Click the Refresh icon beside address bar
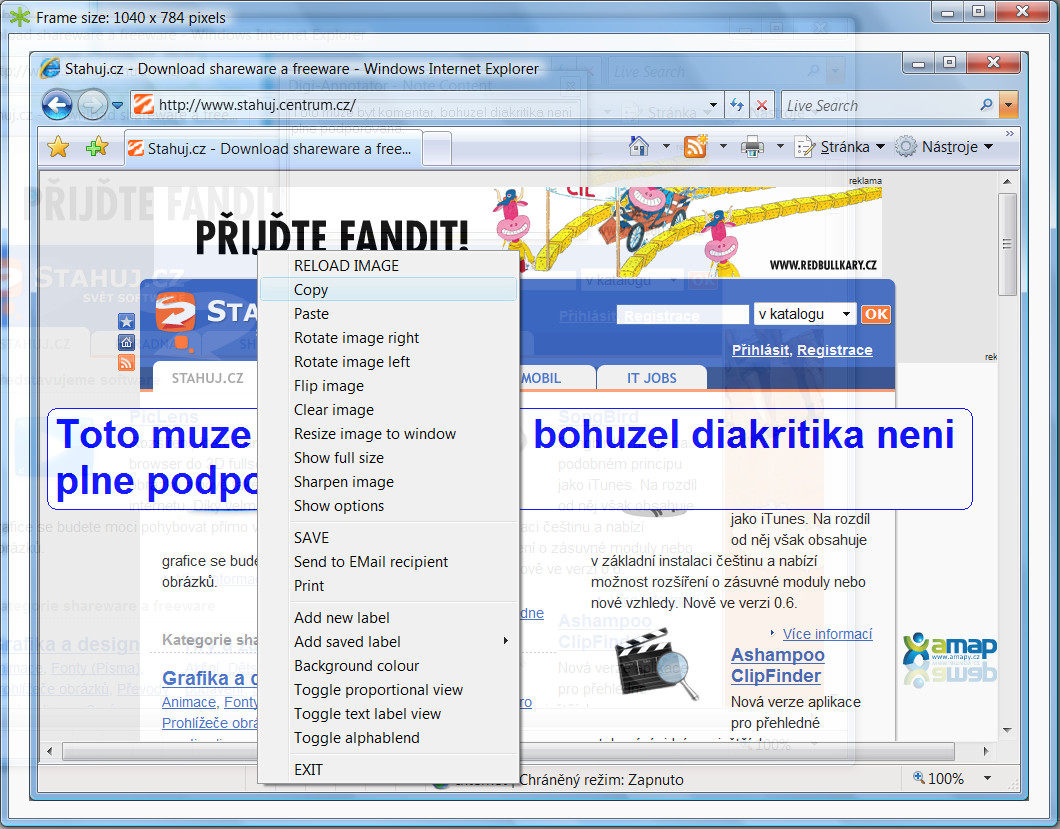The width and height of the screenshot is (1060, 829). pyautogui.click(x=736, y=105)
